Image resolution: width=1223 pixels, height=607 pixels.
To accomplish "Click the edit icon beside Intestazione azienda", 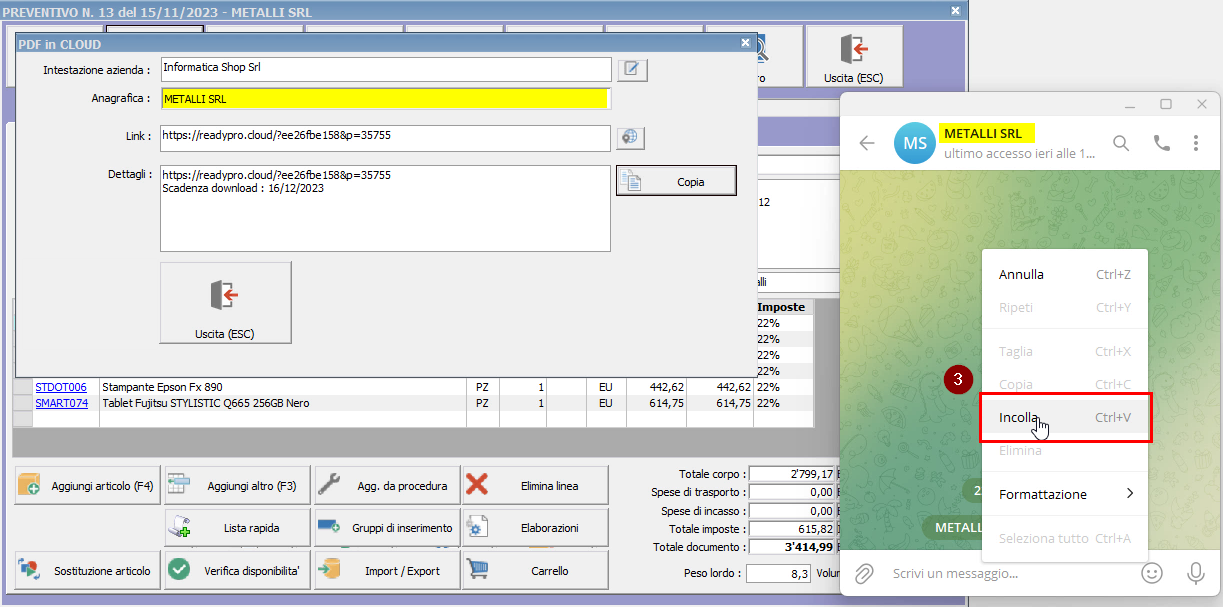I will click(x=633, y=69).
